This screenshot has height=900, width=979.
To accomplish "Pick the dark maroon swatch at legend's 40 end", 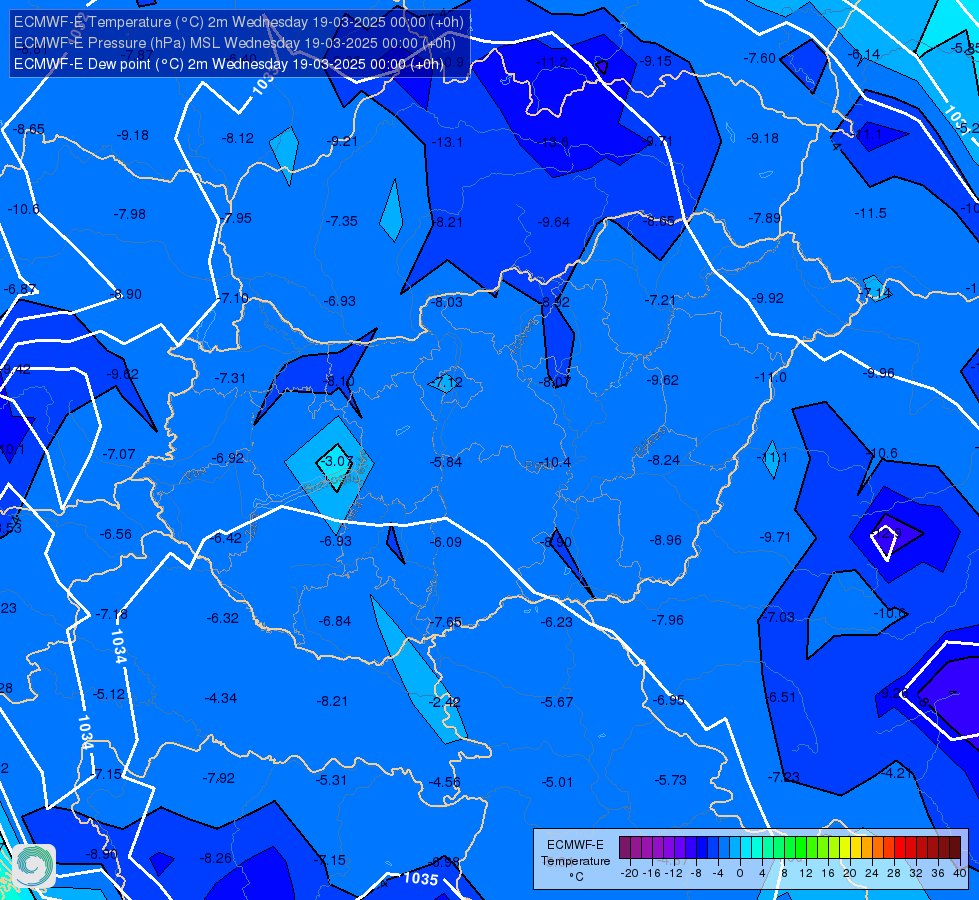I will click(x=955, y=848).
